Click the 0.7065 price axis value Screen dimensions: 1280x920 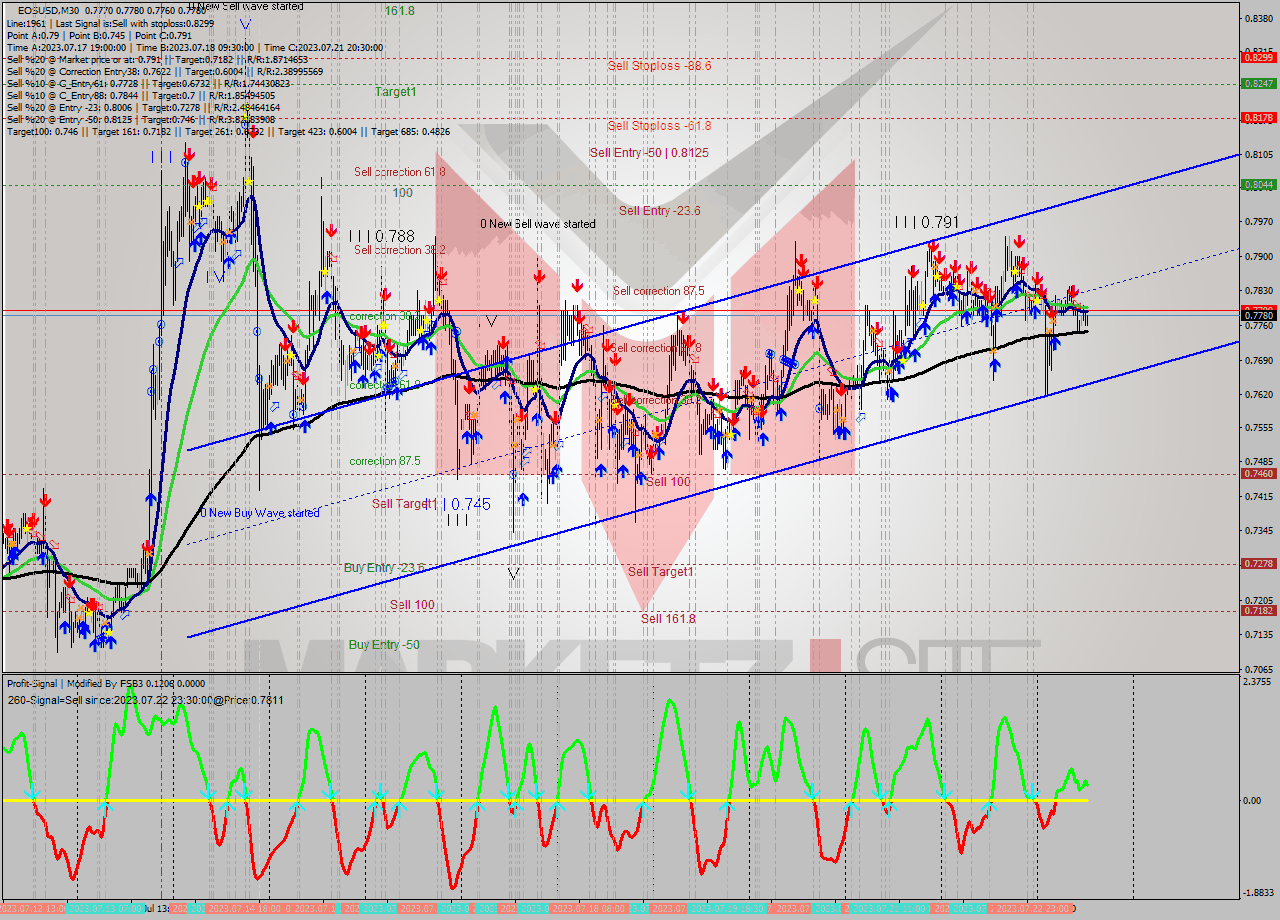1258,669
